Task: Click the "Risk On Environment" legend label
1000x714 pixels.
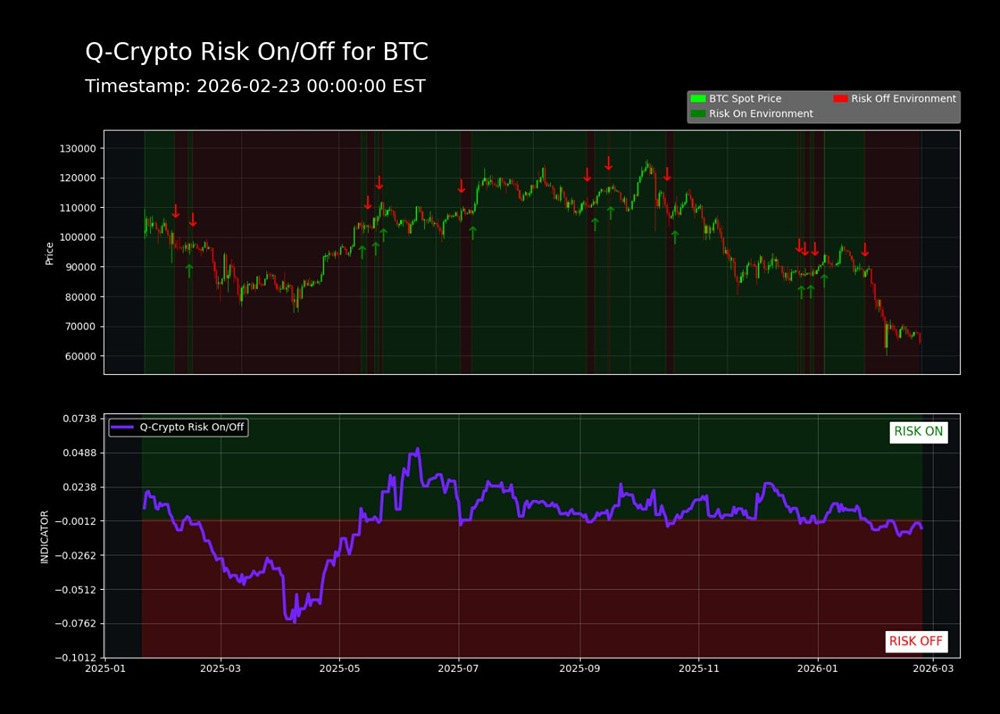Action: [761, 113]
